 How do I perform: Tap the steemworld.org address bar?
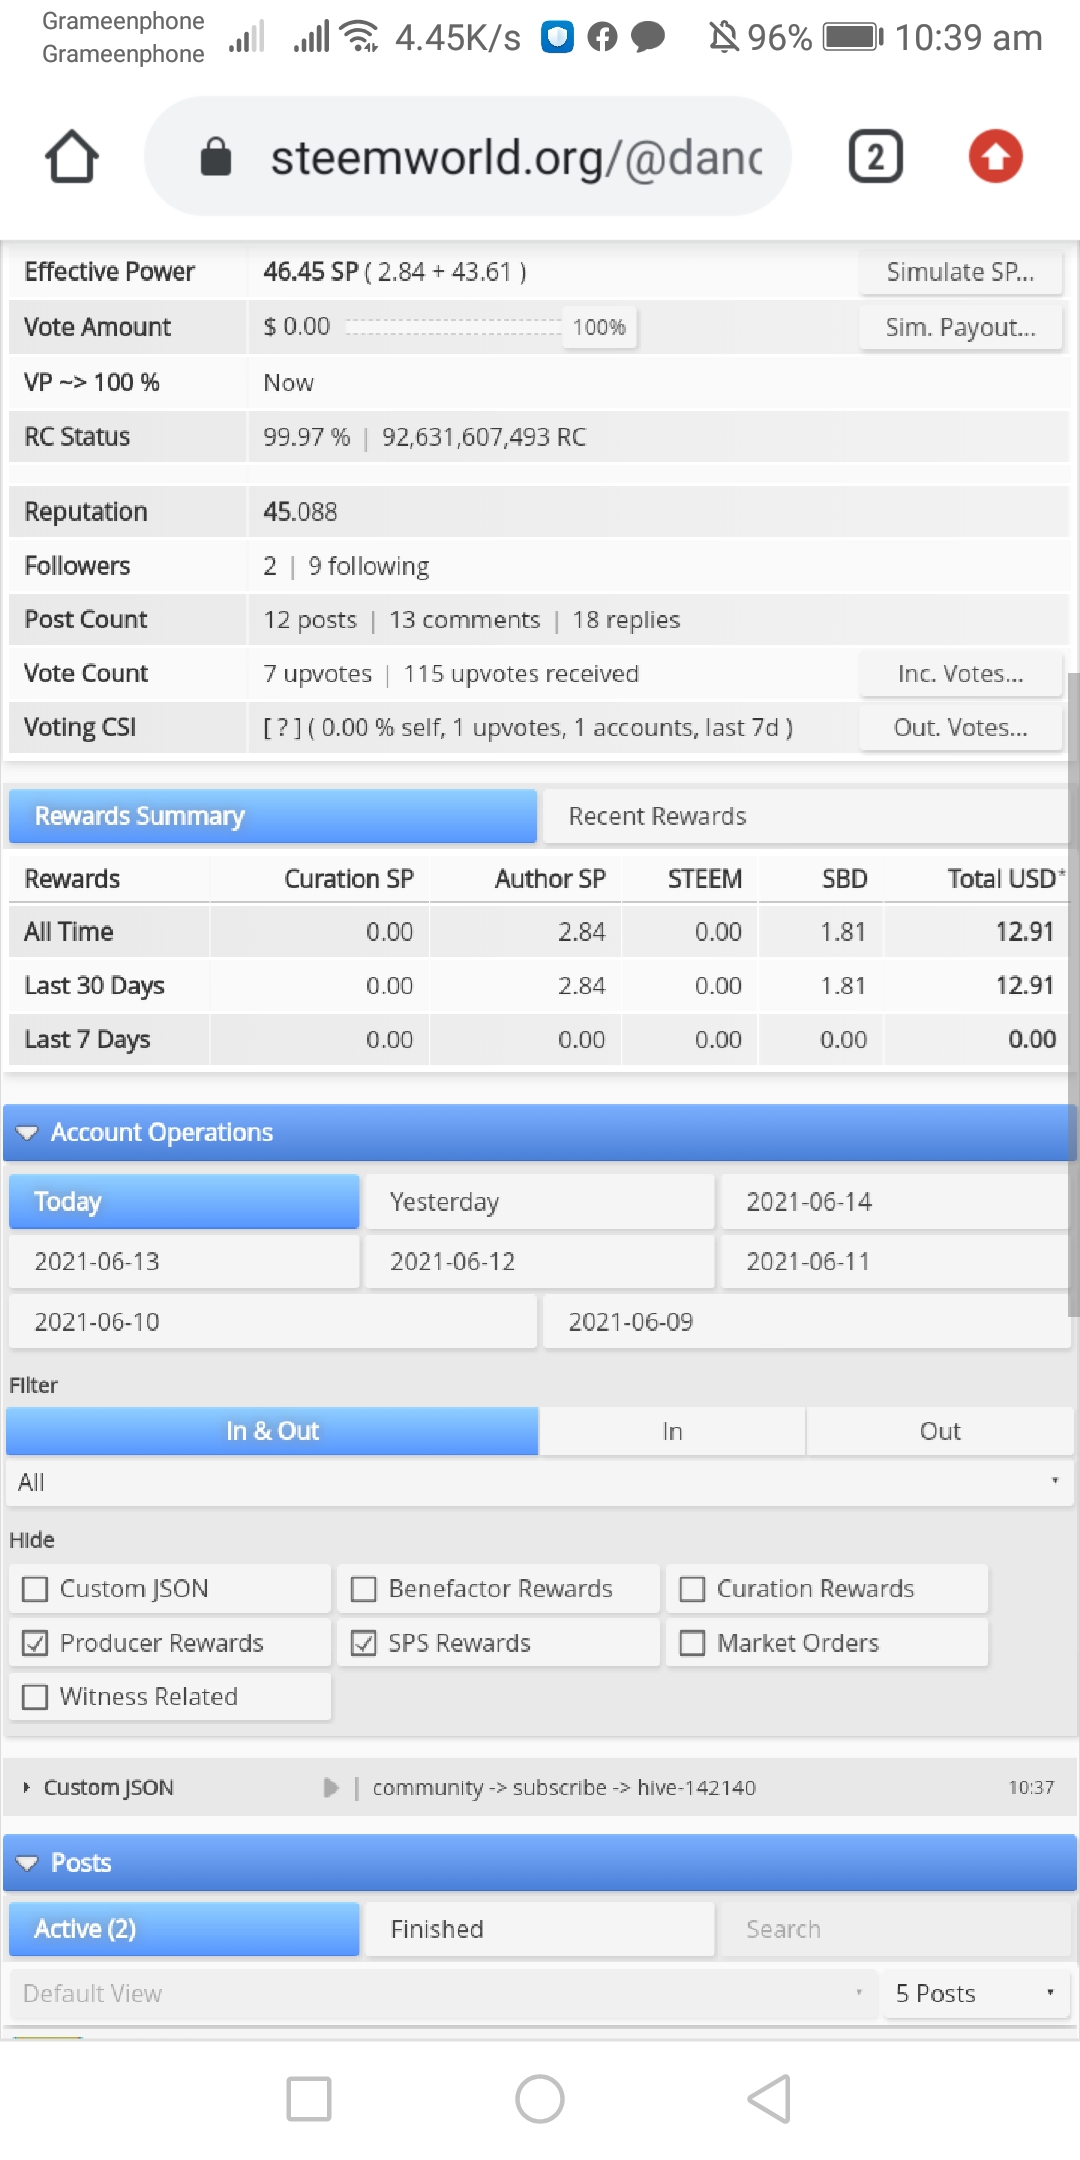pyautogui.click(x=468, y=156)
